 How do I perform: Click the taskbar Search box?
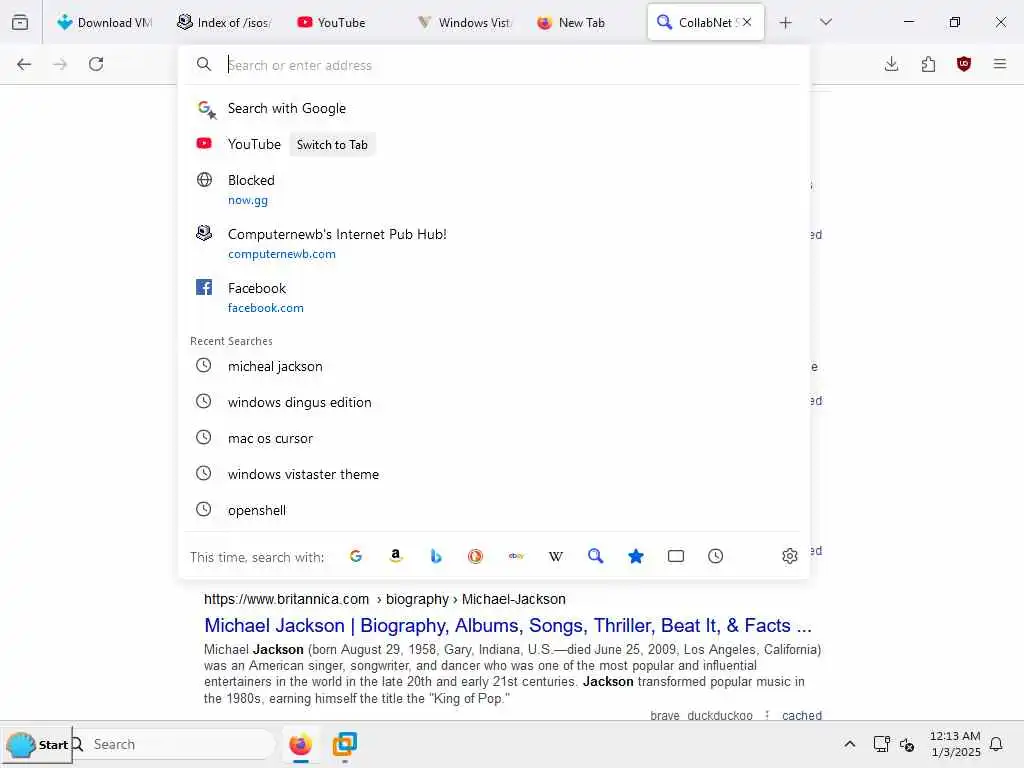point(174,744)
